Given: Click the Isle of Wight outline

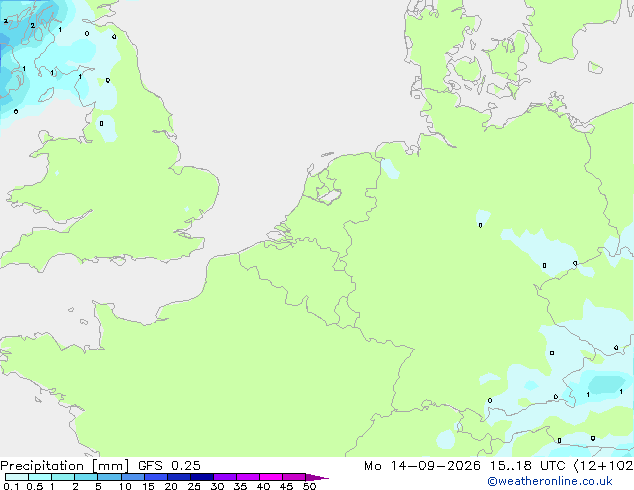Looking at the screenshot, I should coord(118,260).
